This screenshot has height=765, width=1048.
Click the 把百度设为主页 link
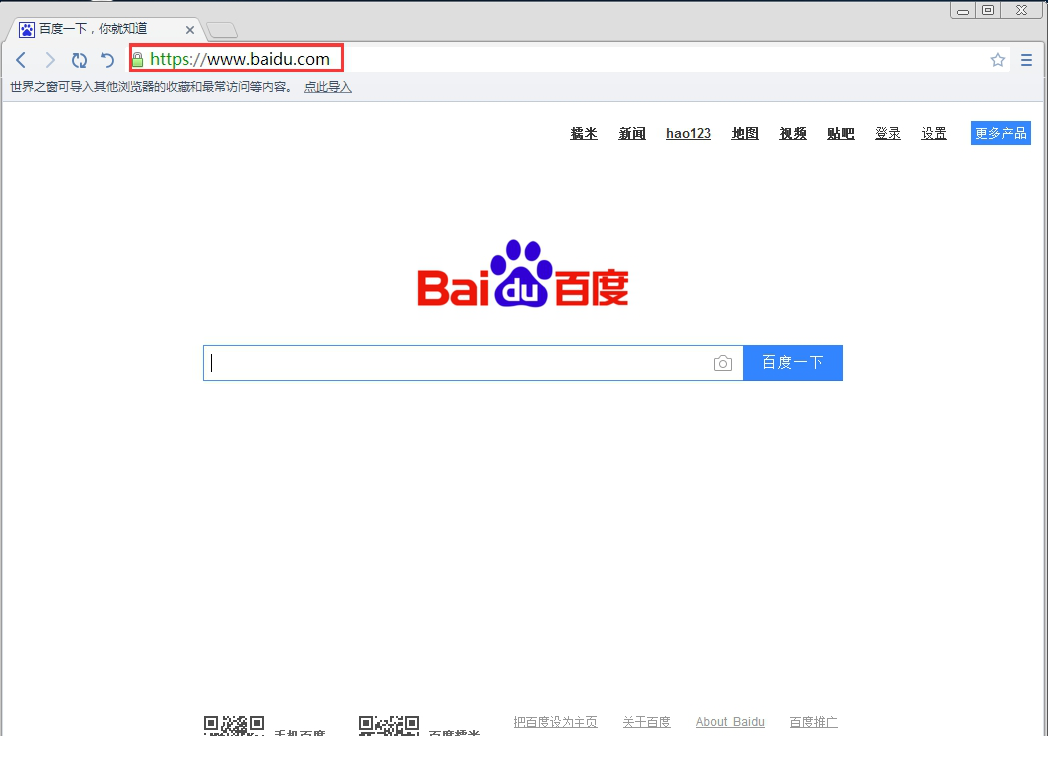tap(555, 722)
